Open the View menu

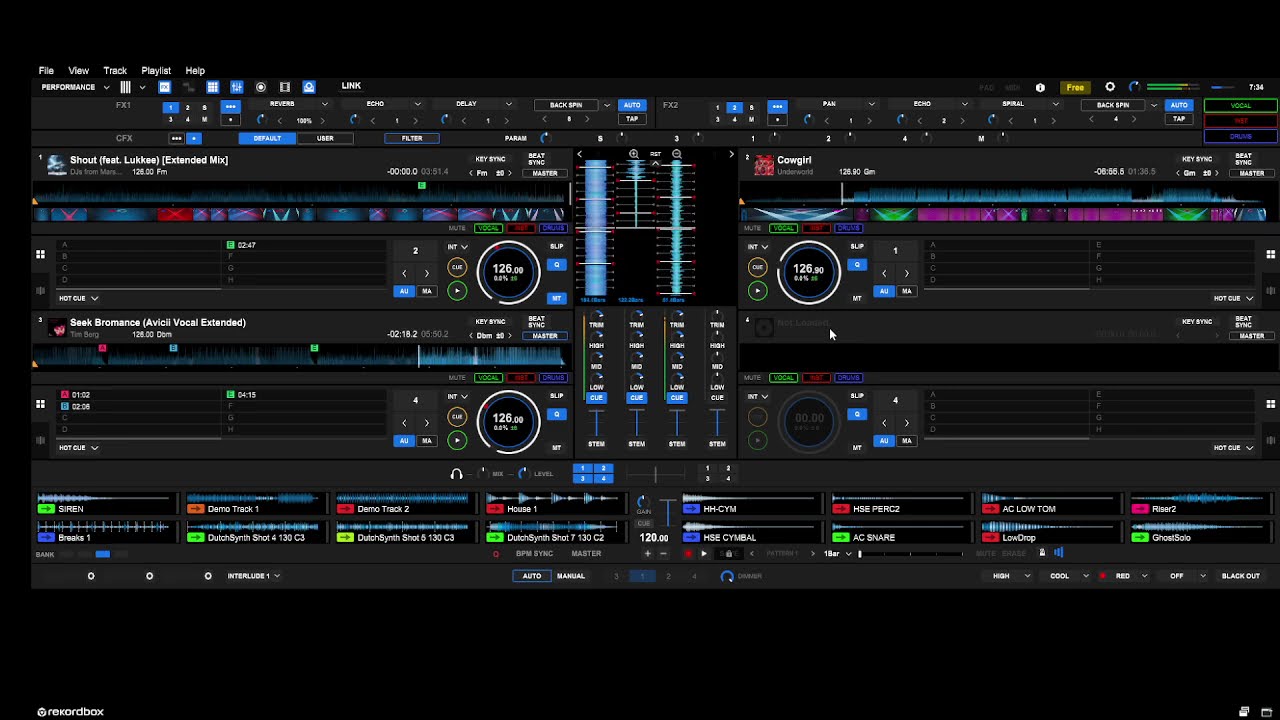click(x=78, y=71)
